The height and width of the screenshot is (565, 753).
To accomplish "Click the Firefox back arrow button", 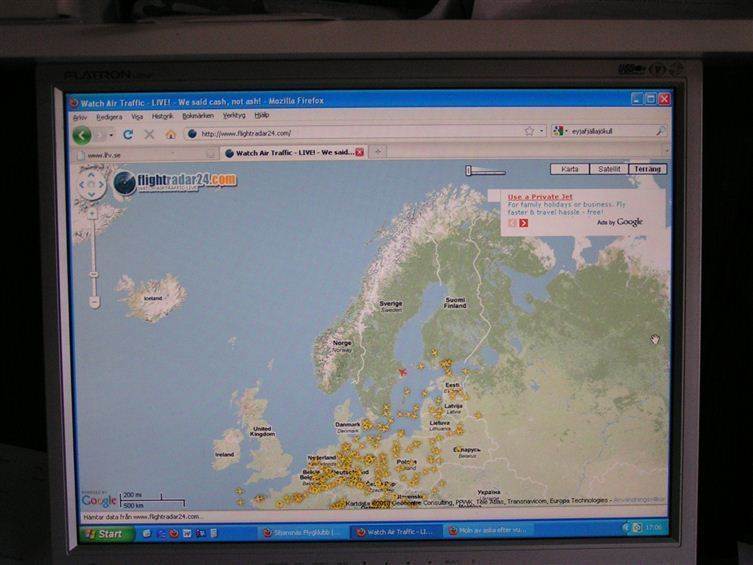I will 82,135.
